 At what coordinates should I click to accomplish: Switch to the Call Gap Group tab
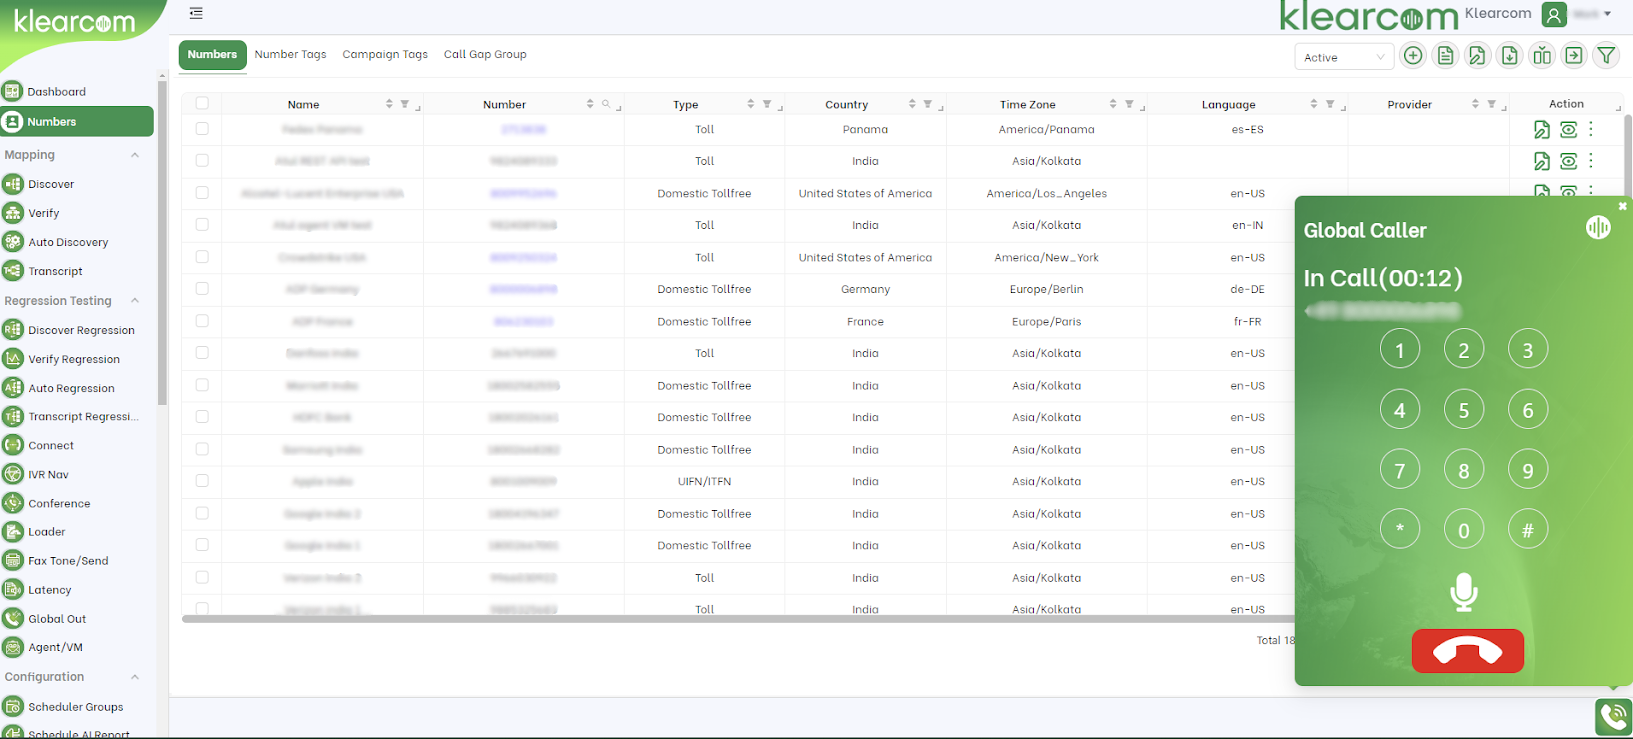pos(485,54)
